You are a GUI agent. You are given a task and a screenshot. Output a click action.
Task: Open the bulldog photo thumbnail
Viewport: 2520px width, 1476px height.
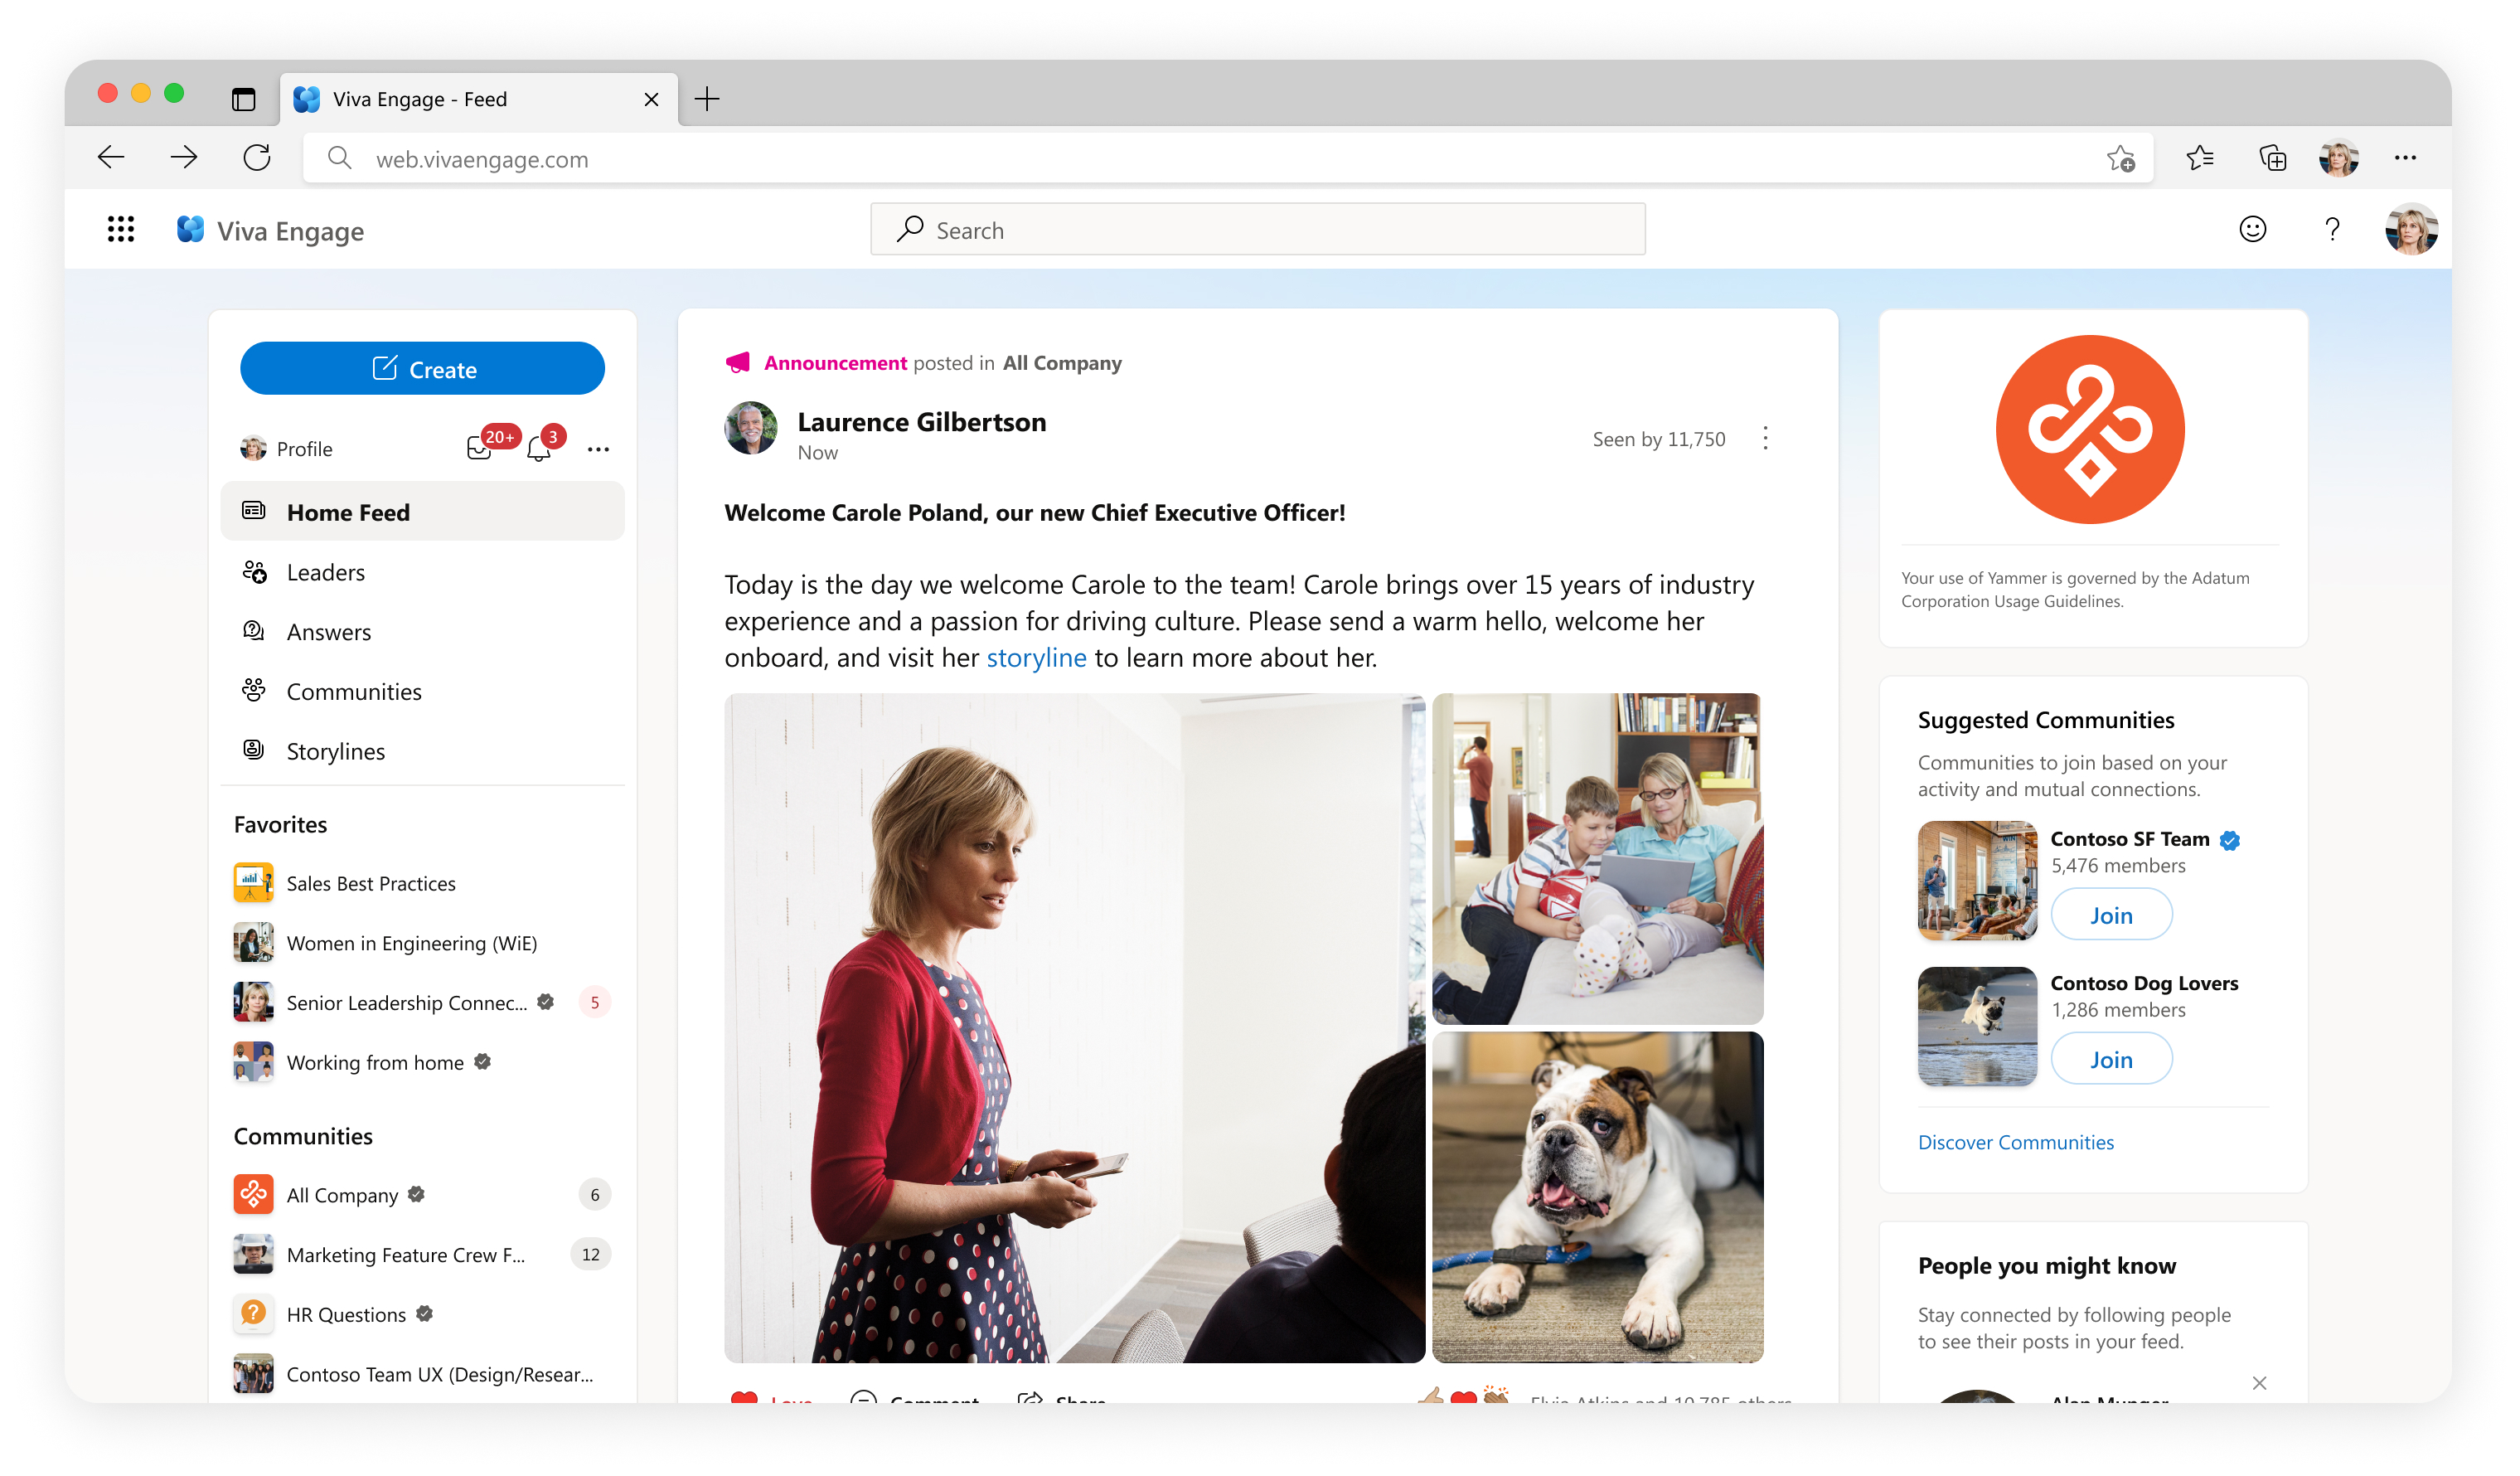click(x=1597, y=1197)
